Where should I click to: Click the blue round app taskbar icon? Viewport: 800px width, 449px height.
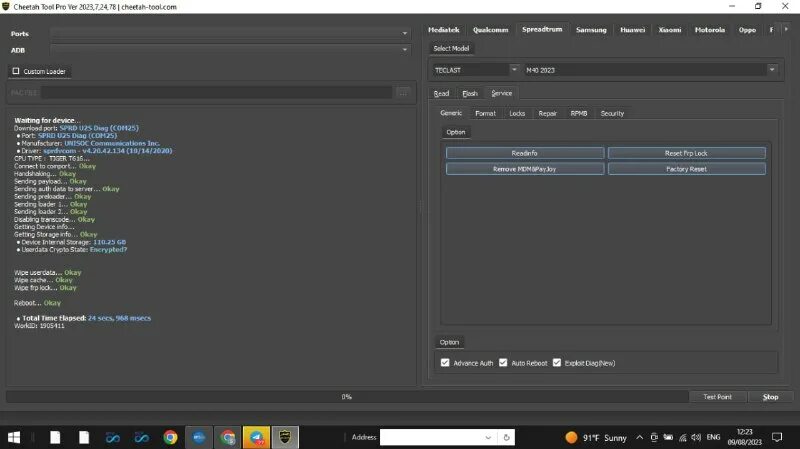tap(198, 437)
